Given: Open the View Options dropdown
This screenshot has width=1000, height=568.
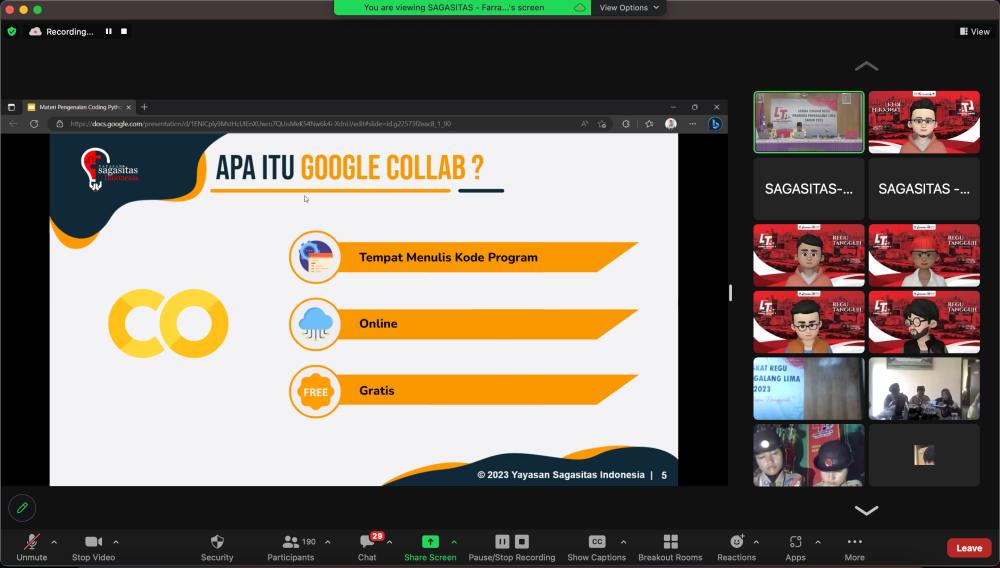Looking at the screenshot, I should 629,8.
